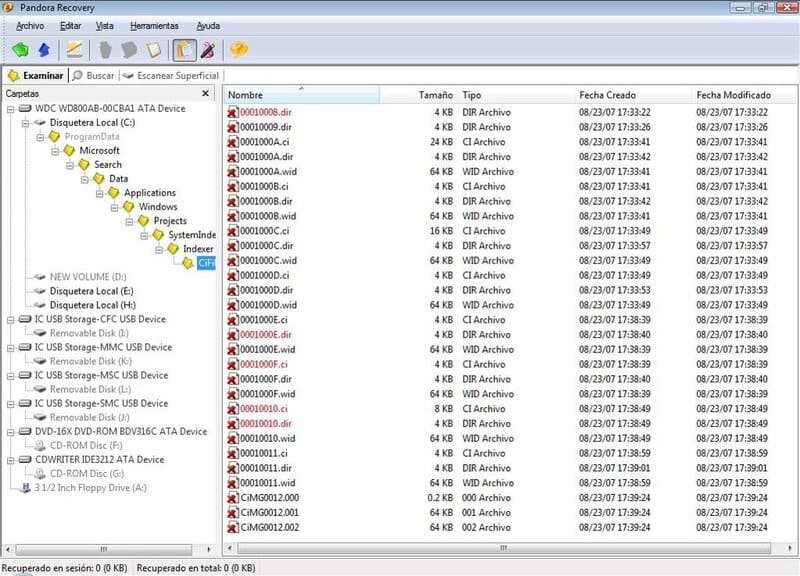
Task: Click the notepad page toolbar icon
Action: 154,49
